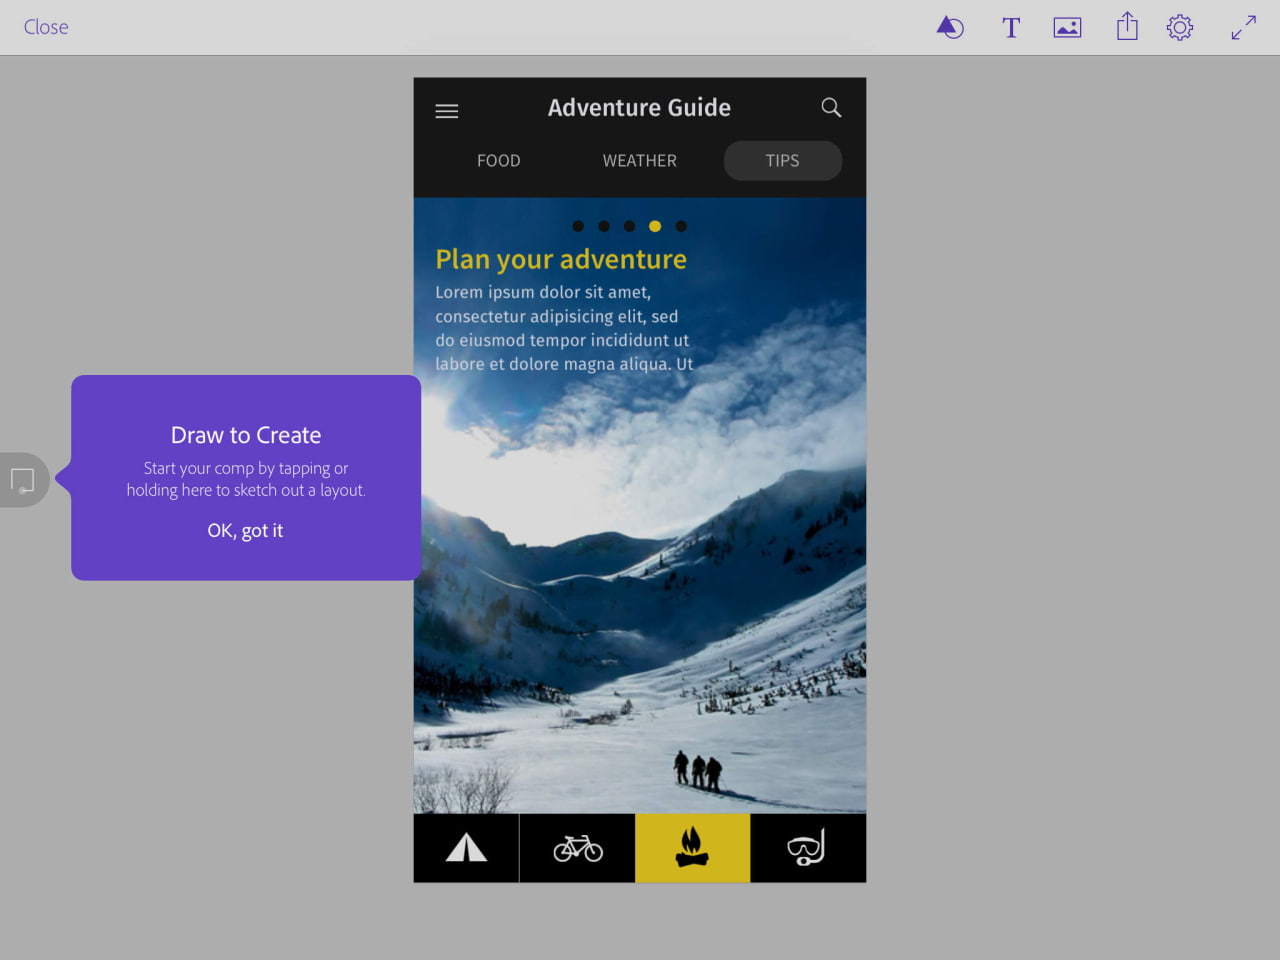Open the Sketch/Draw tool in the toolbar

pos(949,27)
